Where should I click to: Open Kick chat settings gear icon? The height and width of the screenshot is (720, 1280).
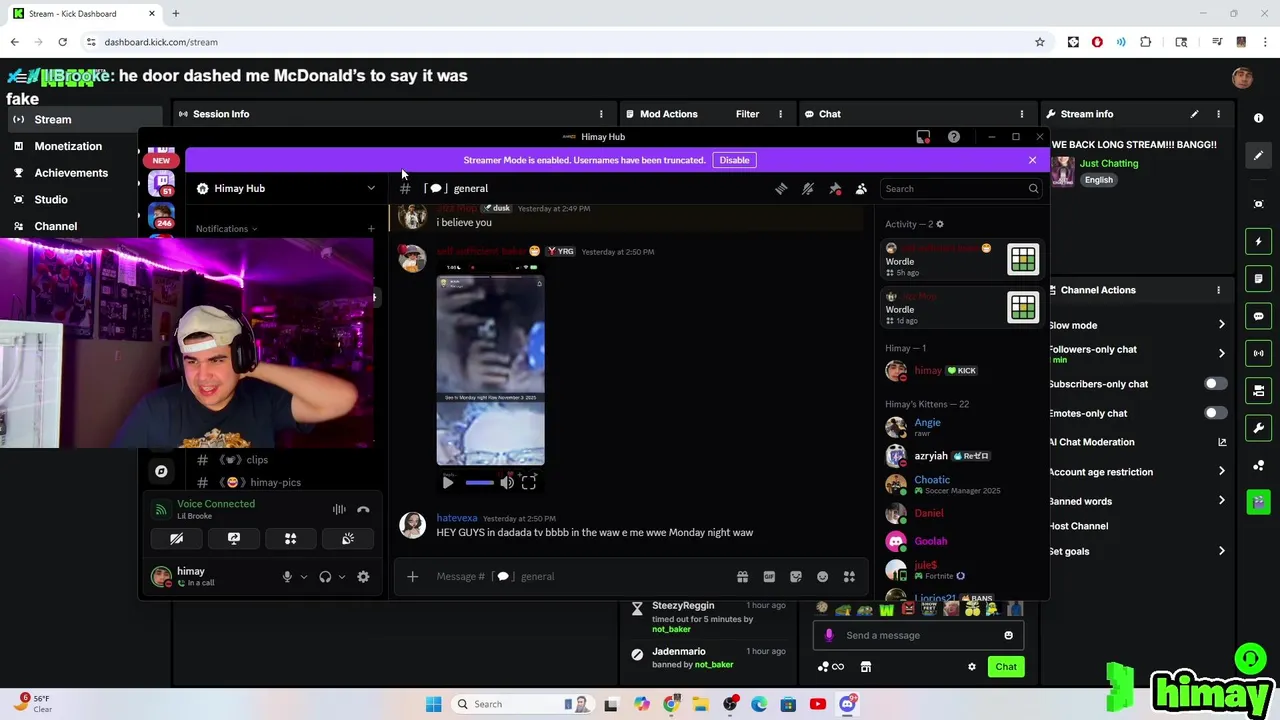971,667
